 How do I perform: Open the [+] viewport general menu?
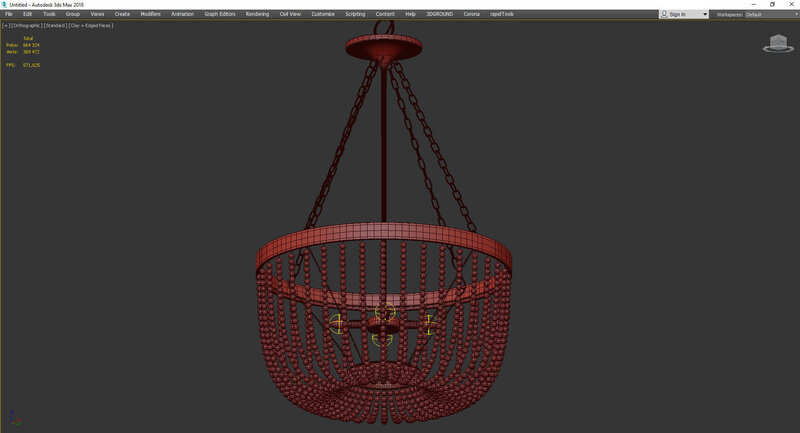[5, 25]
